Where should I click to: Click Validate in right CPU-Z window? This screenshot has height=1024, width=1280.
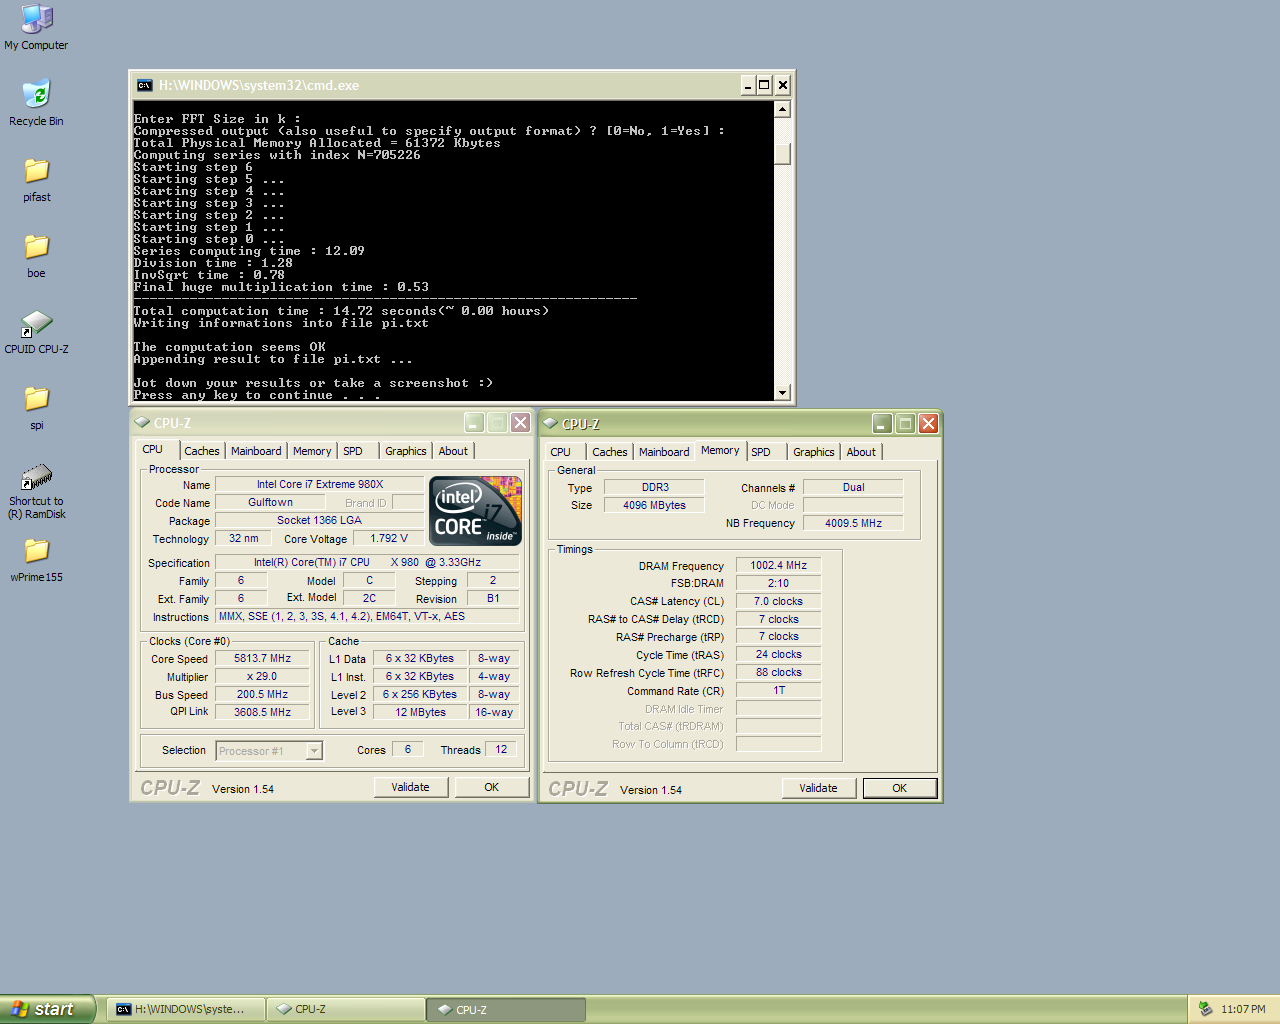pos(818,788)
